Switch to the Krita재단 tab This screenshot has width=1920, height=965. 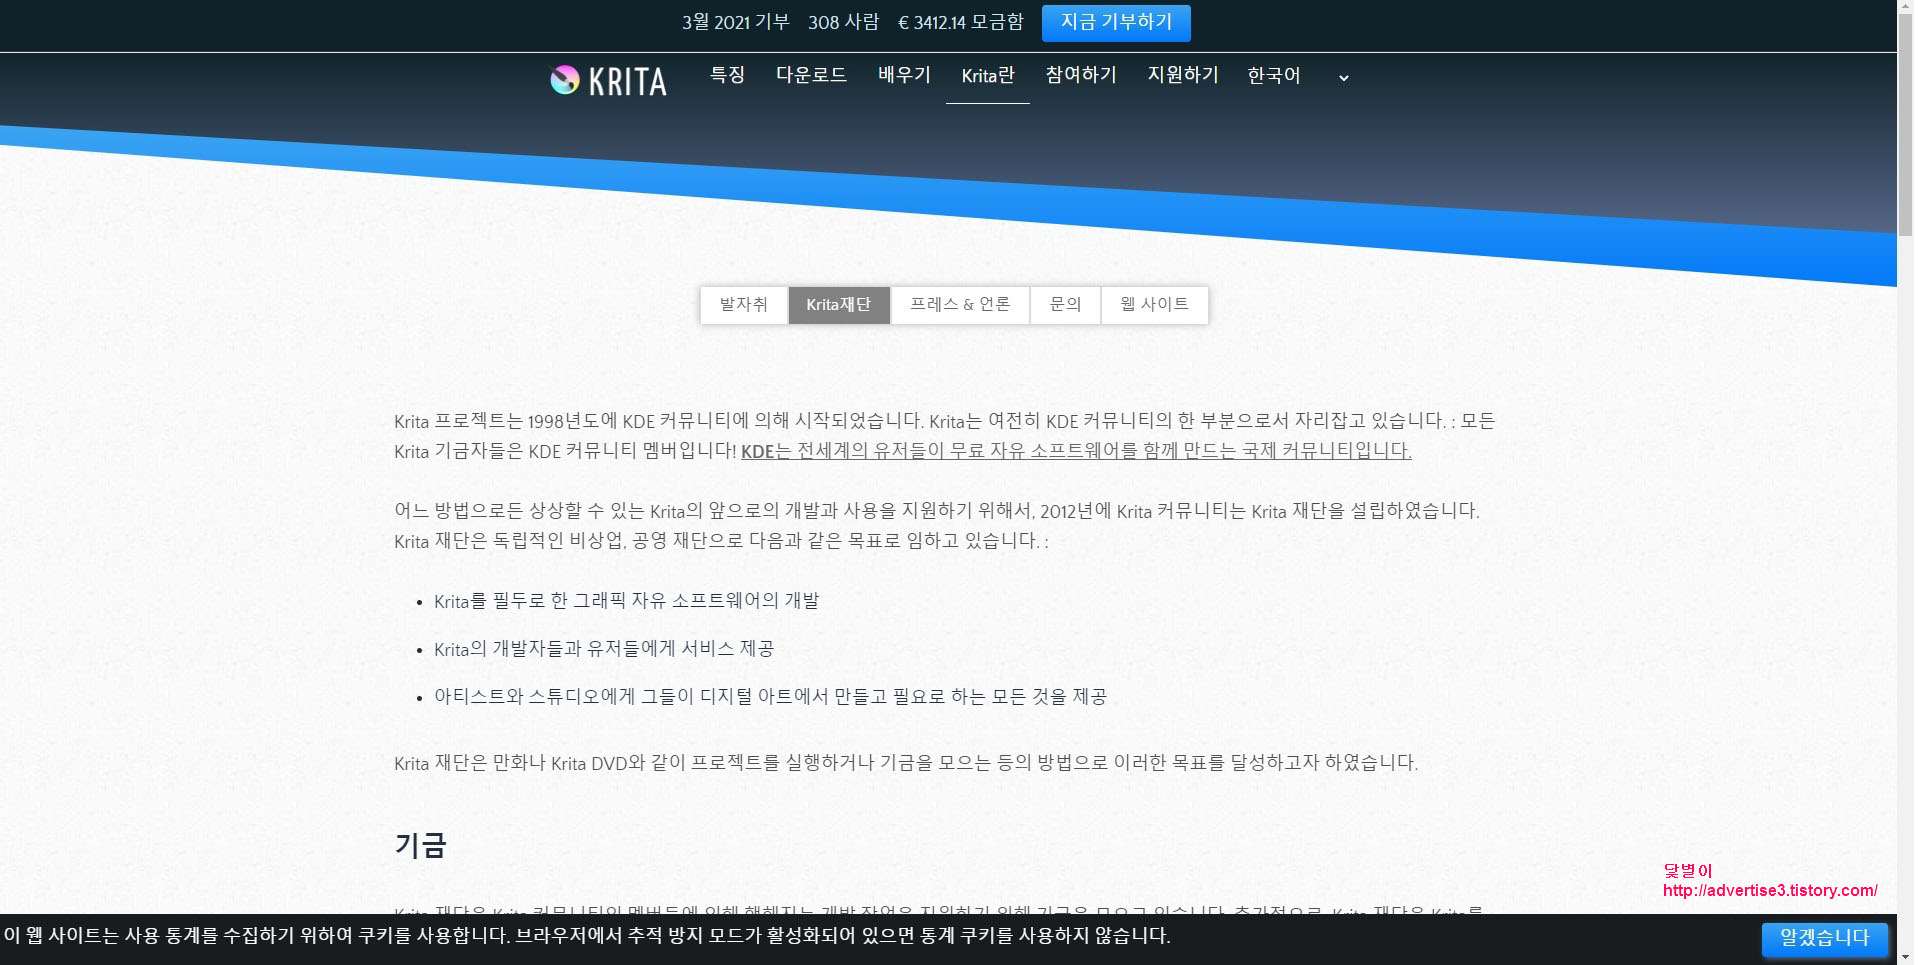(839, 305)
